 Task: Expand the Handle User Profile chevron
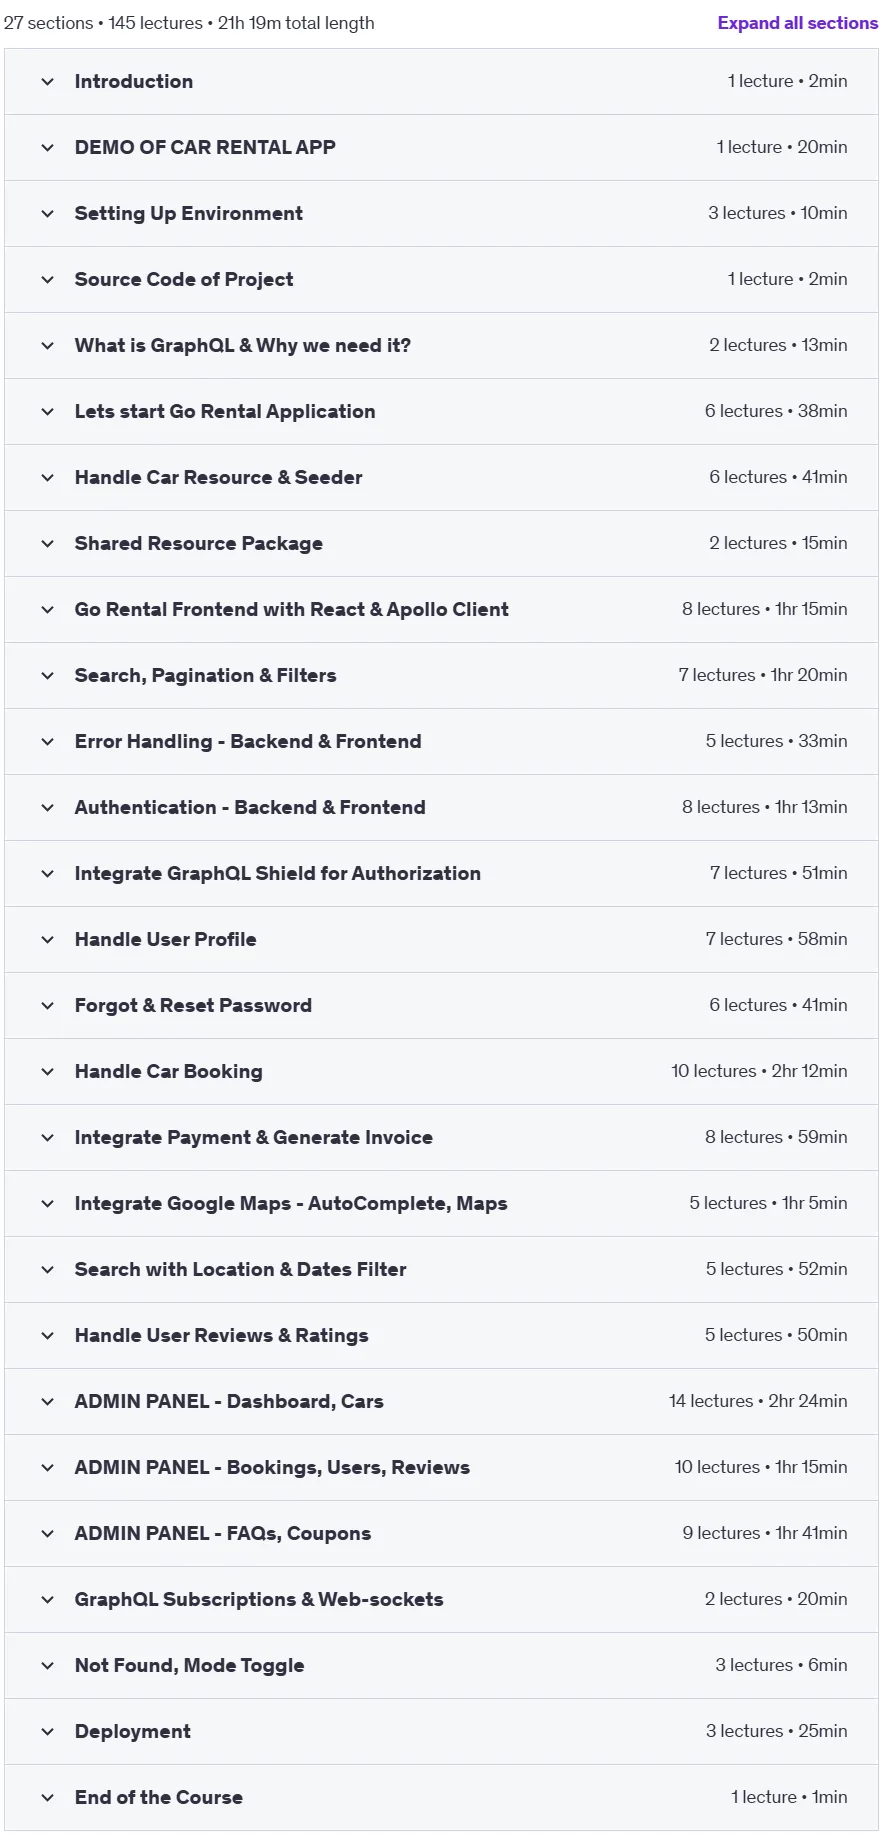(x=47, y=940)
